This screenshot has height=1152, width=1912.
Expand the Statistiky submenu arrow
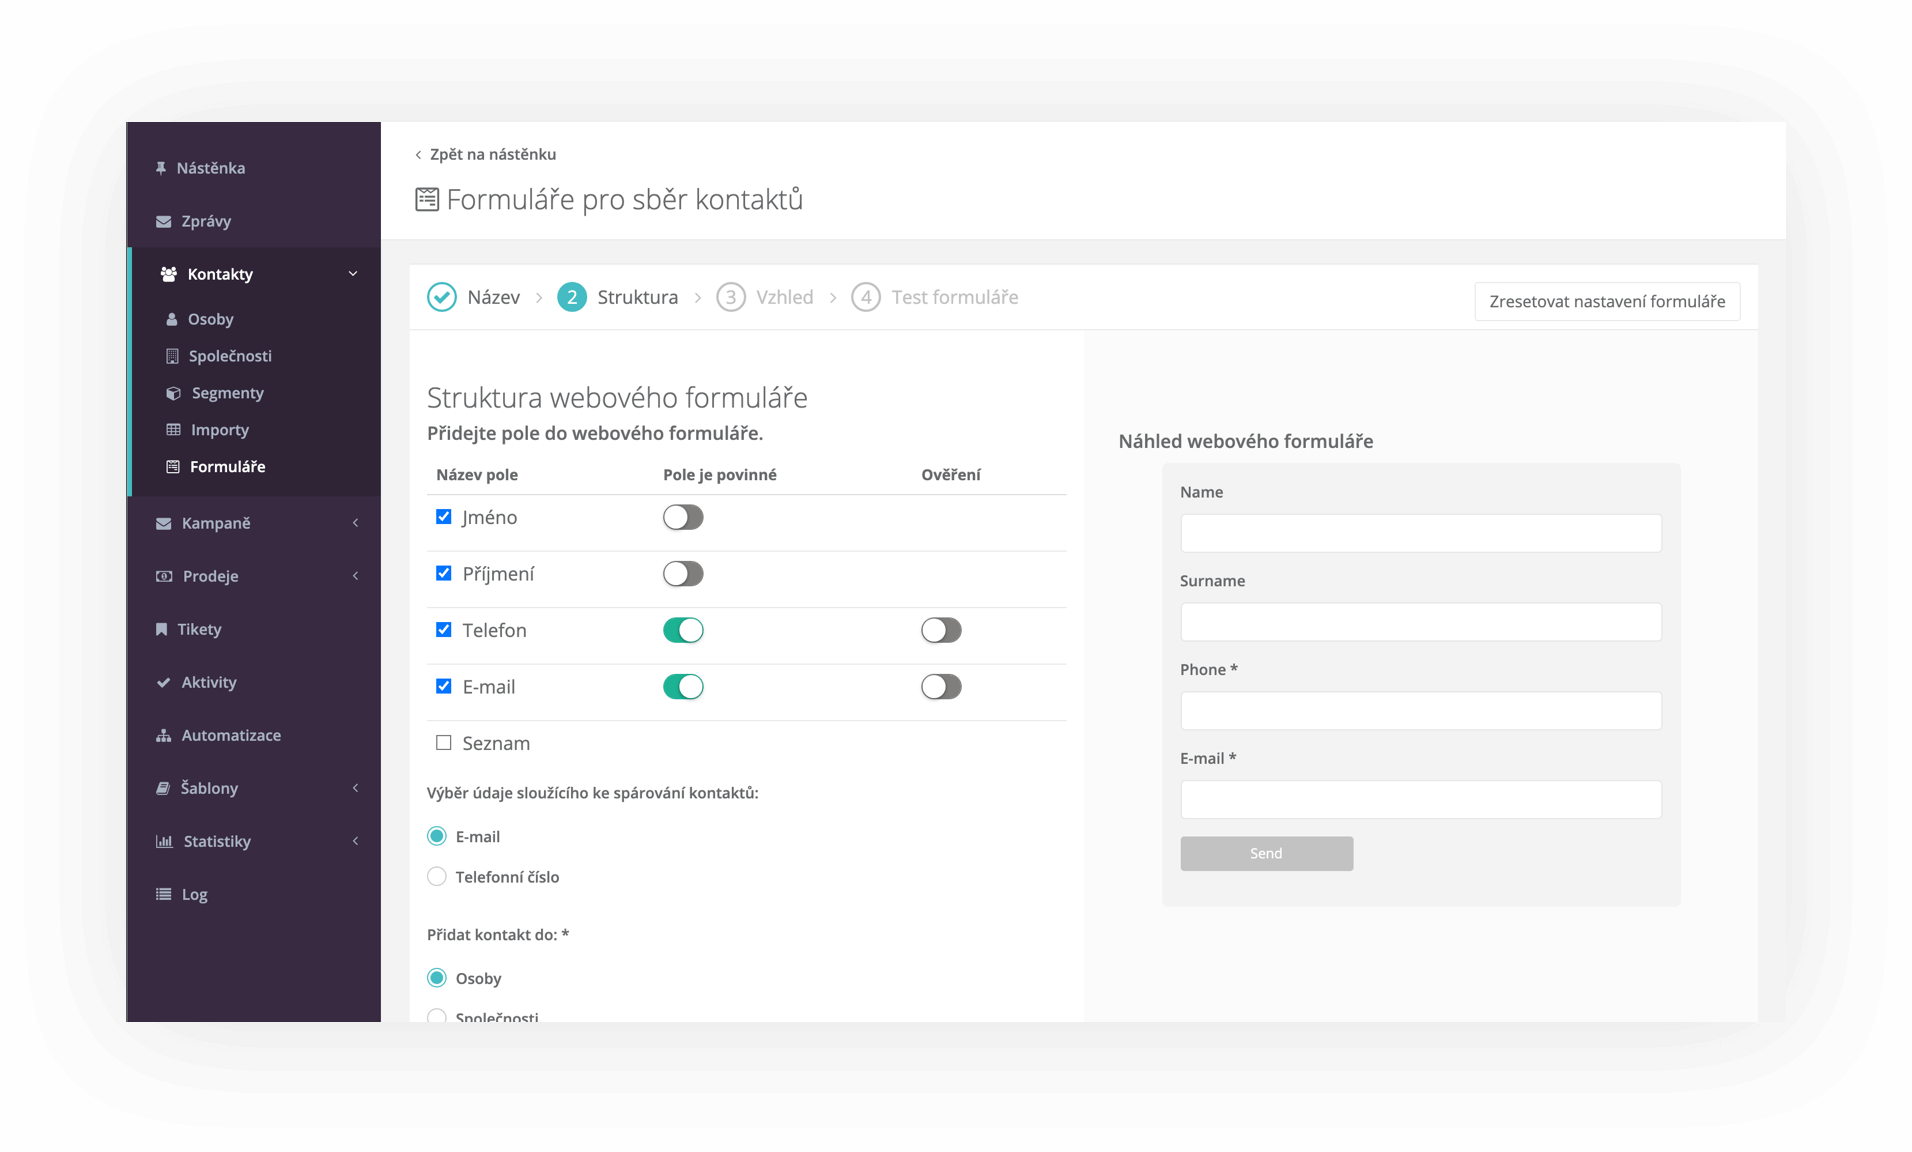click(x=355, y=841)
